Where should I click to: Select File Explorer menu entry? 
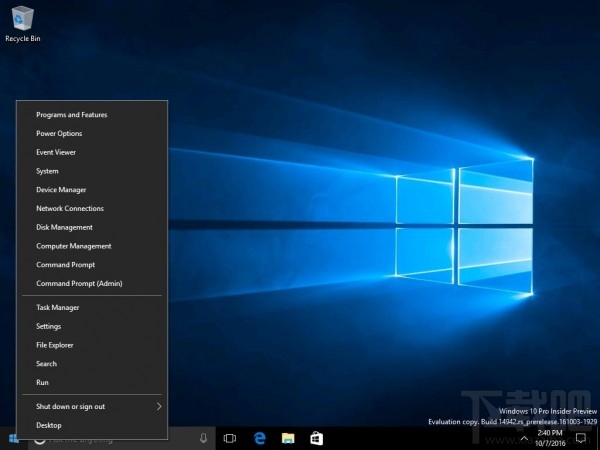(92, 345)
